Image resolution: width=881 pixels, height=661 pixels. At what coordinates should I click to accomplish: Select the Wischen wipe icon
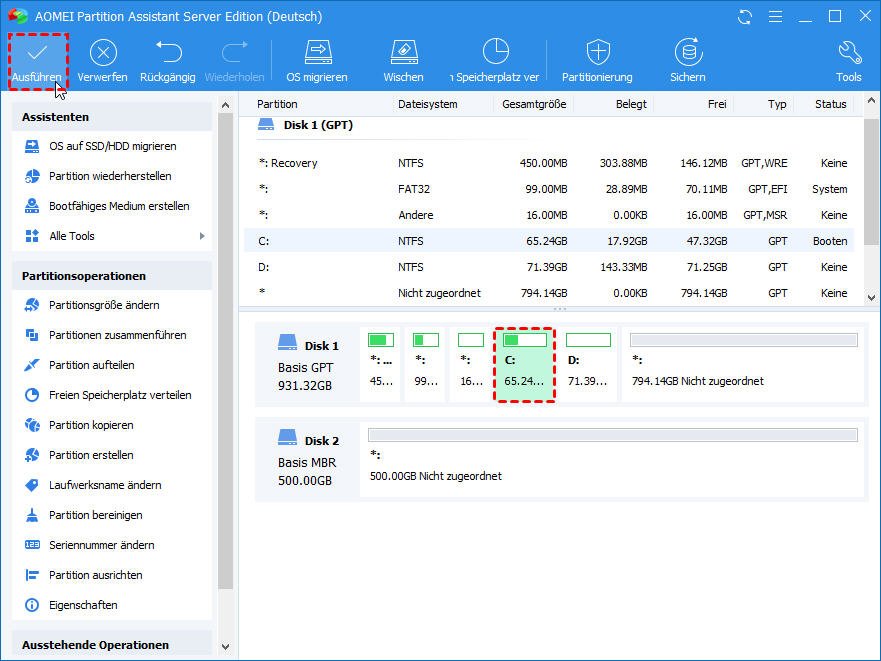click(403, 54)
